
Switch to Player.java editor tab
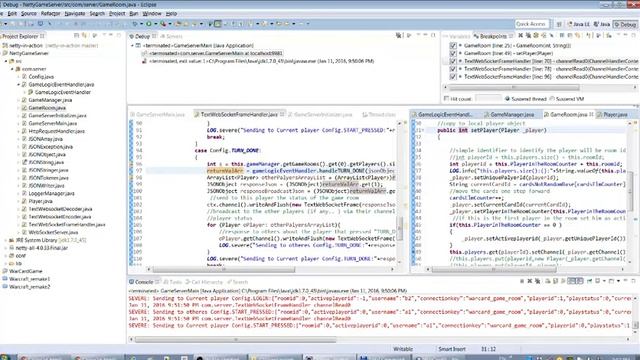pos(615,115)
